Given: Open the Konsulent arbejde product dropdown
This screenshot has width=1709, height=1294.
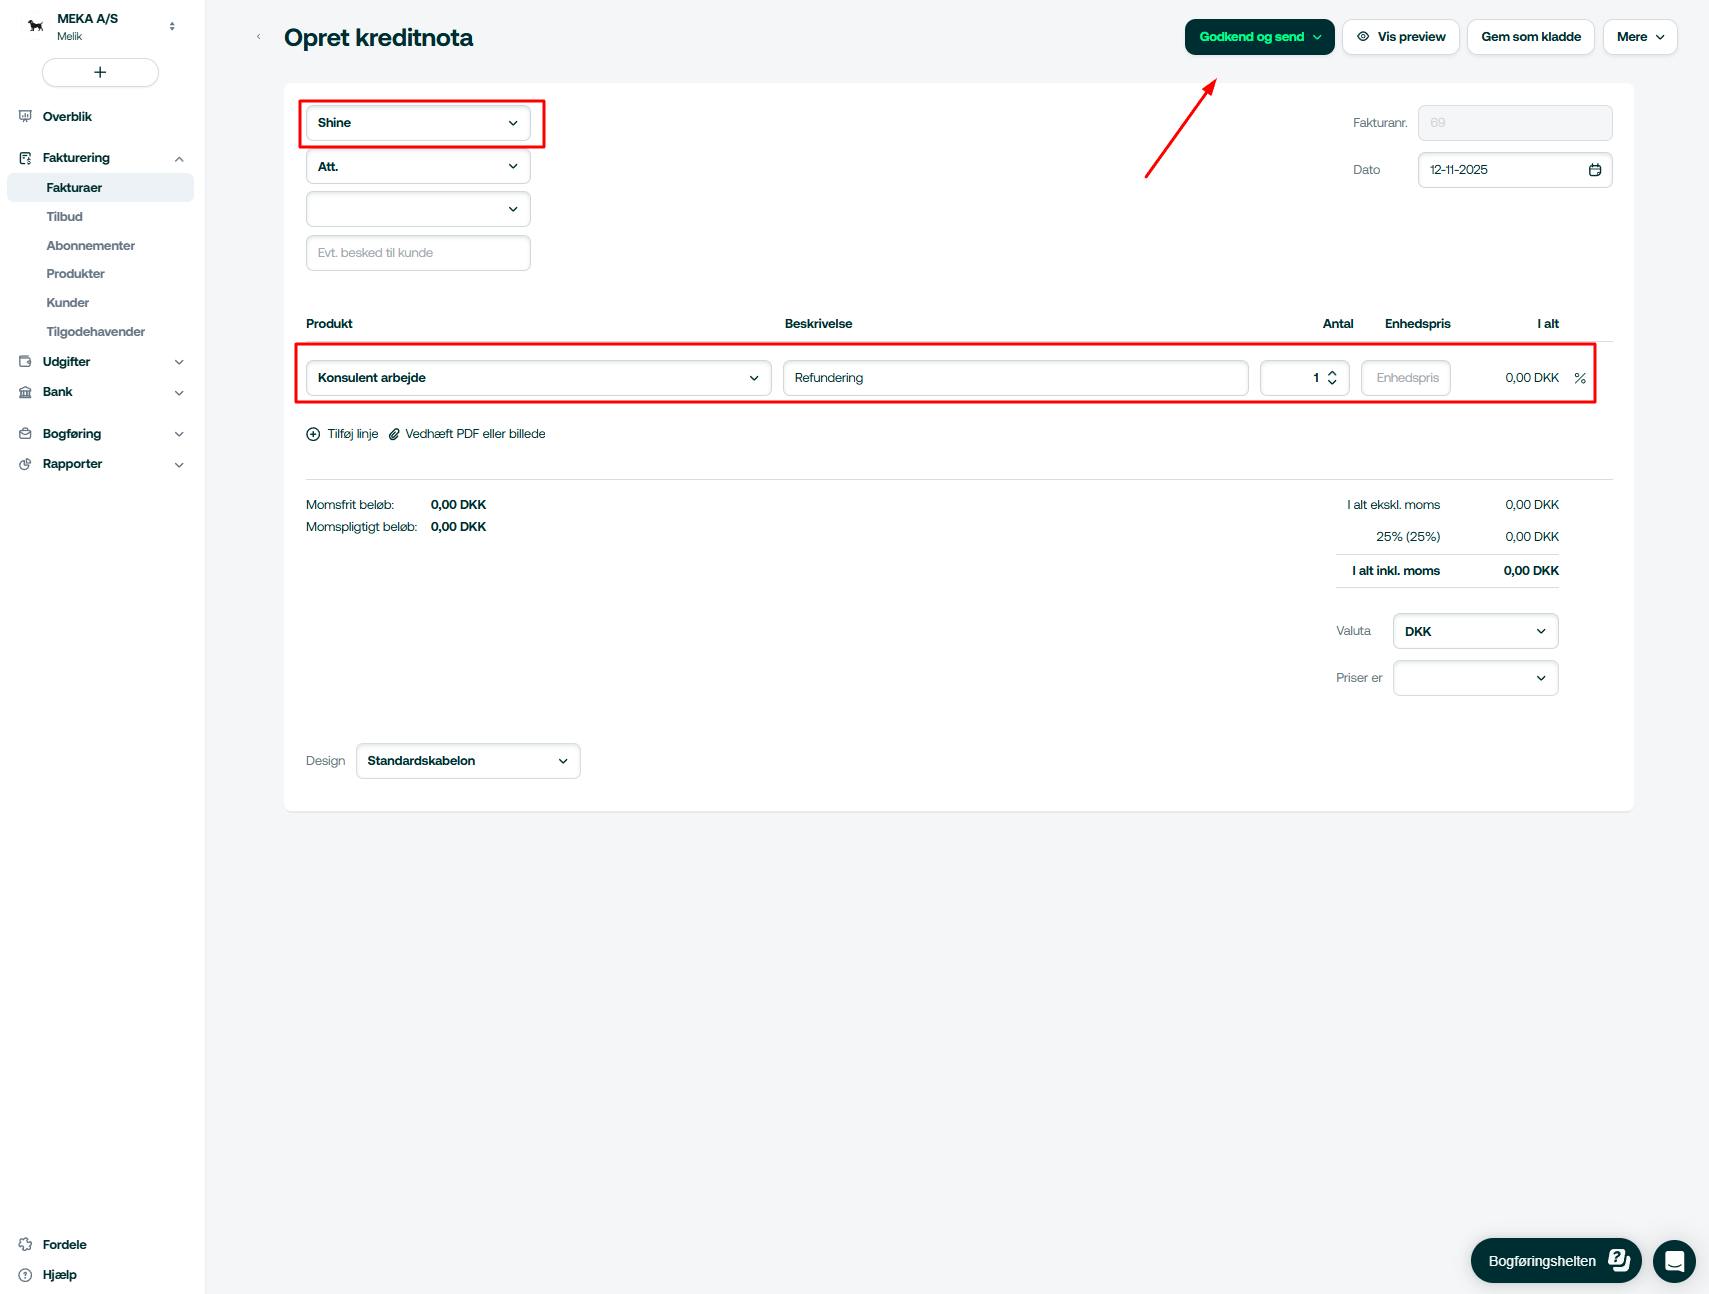Looking at the screenshot, I should (x=538, y=378).
